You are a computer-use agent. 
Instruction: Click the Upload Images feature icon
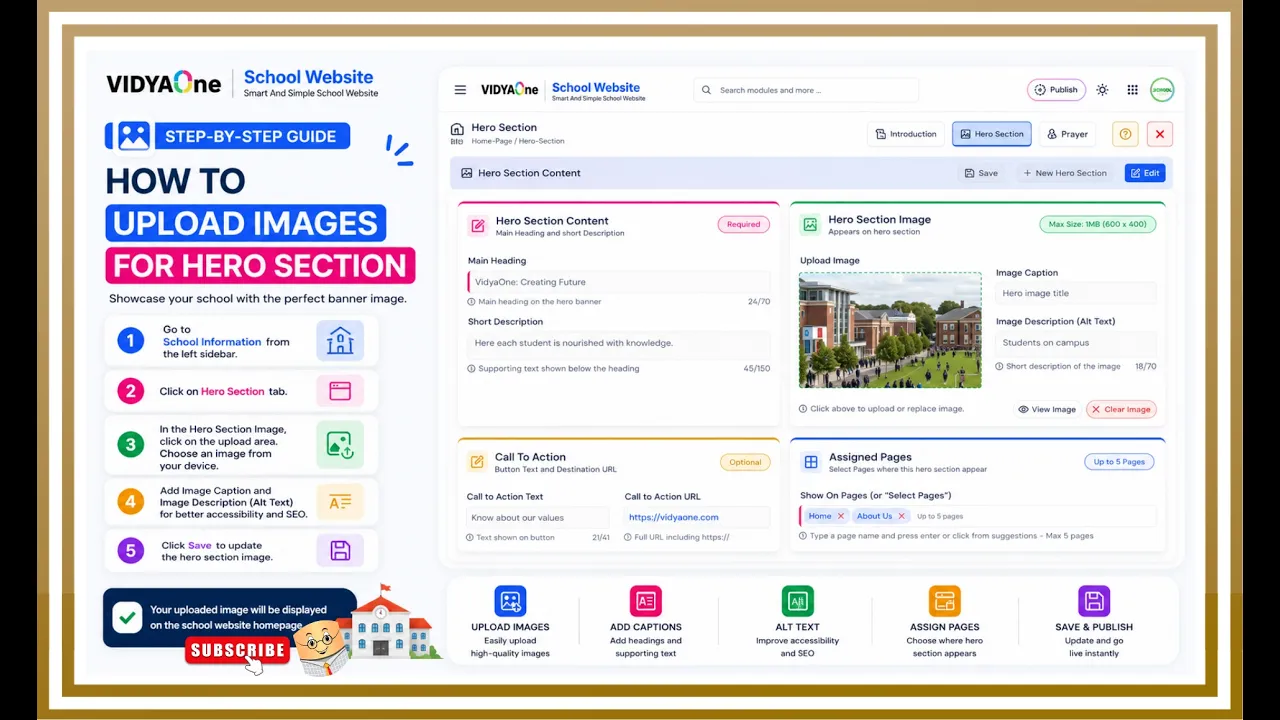[510, 601]
